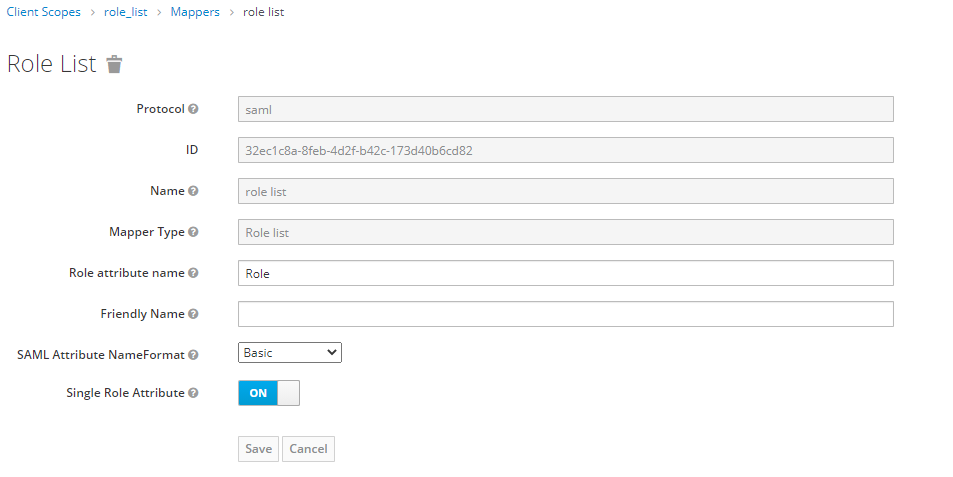Click into the Friendly Name field
The width and height of the screenshot is (953, 477).
click(566, 314)
